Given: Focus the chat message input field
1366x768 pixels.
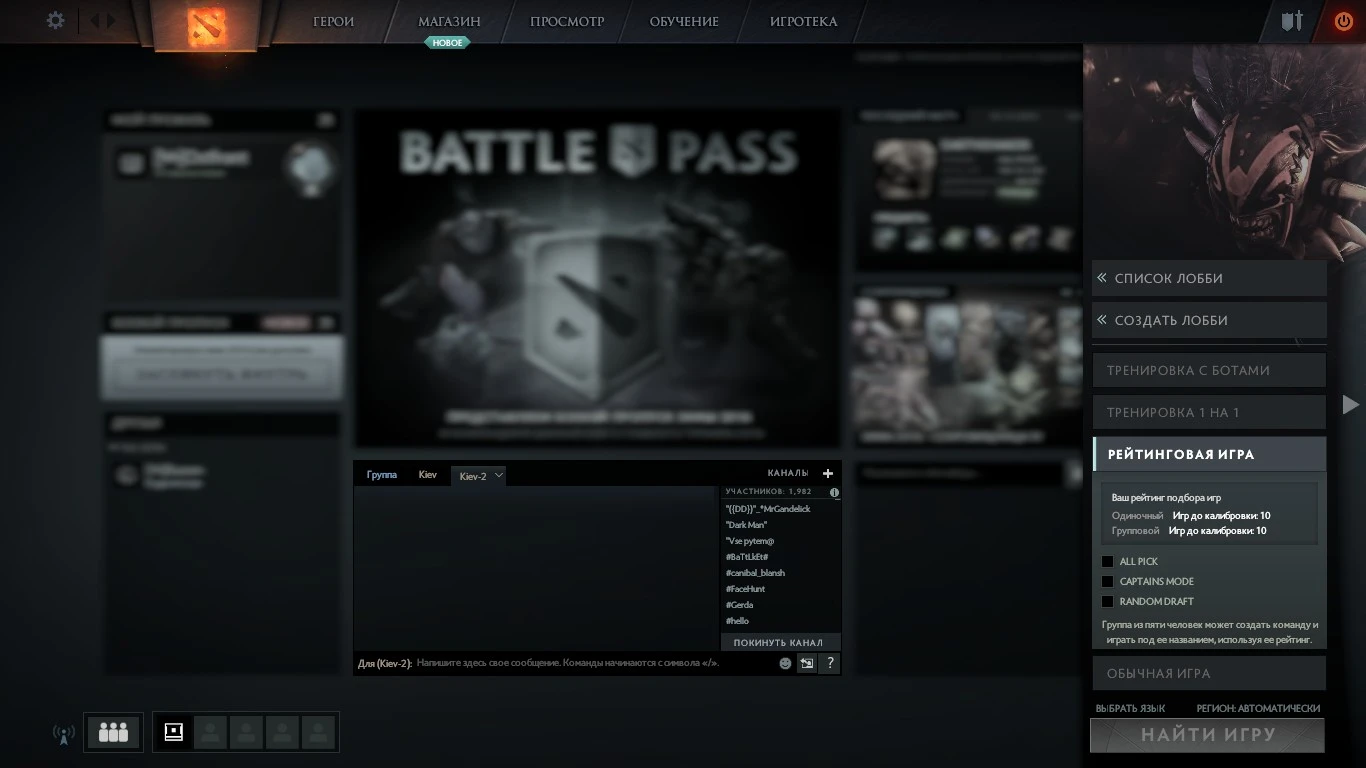Looking at the screenshot, I should (596, 663).
